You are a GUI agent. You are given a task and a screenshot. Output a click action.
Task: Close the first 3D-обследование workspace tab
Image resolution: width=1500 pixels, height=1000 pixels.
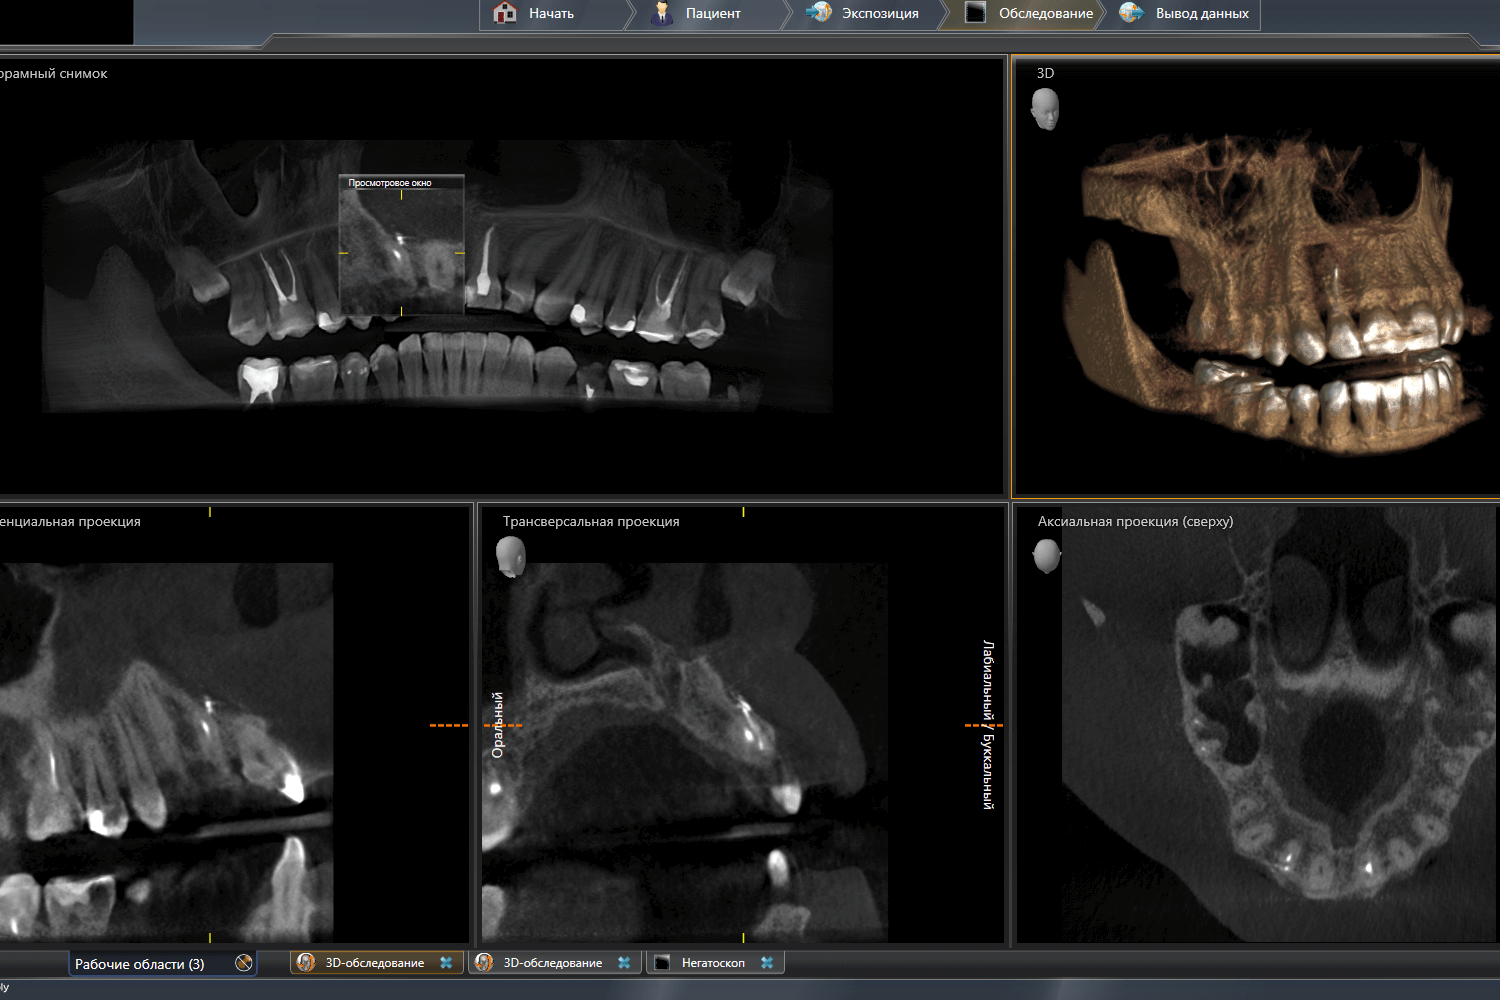[446, 962]
